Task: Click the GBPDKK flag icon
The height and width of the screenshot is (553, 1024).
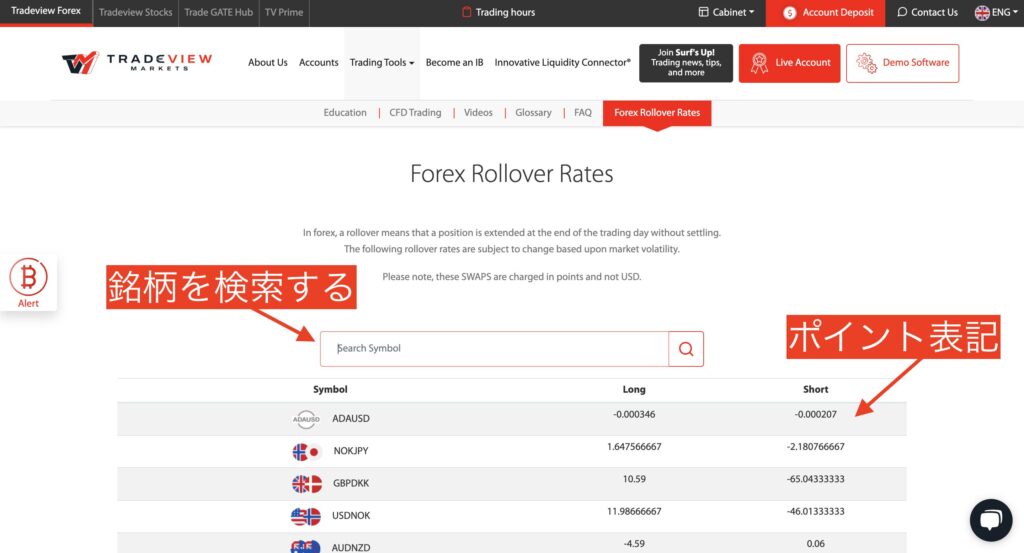Action: tap(306, 484)
